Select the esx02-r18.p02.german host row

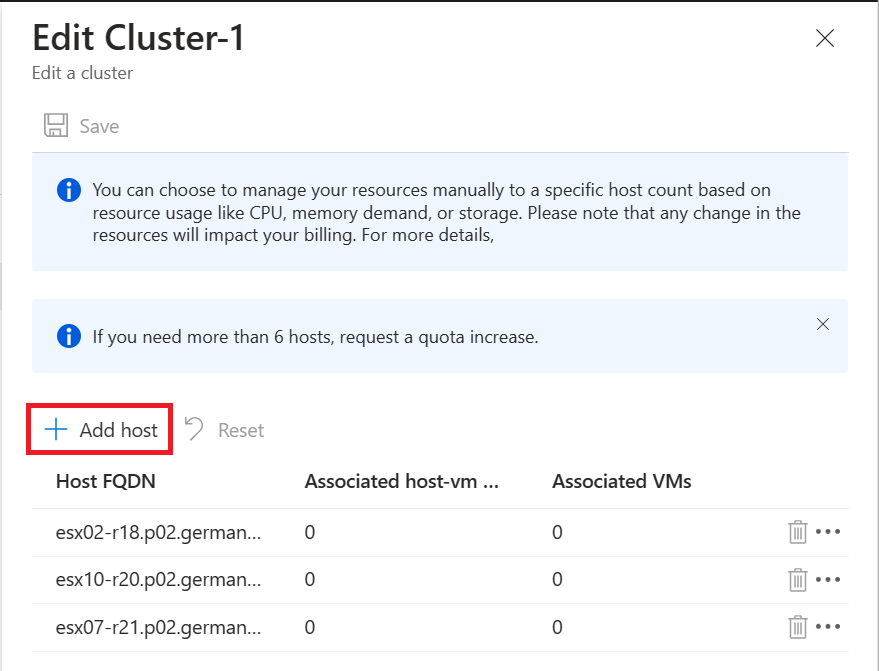[x=440, y=532]
